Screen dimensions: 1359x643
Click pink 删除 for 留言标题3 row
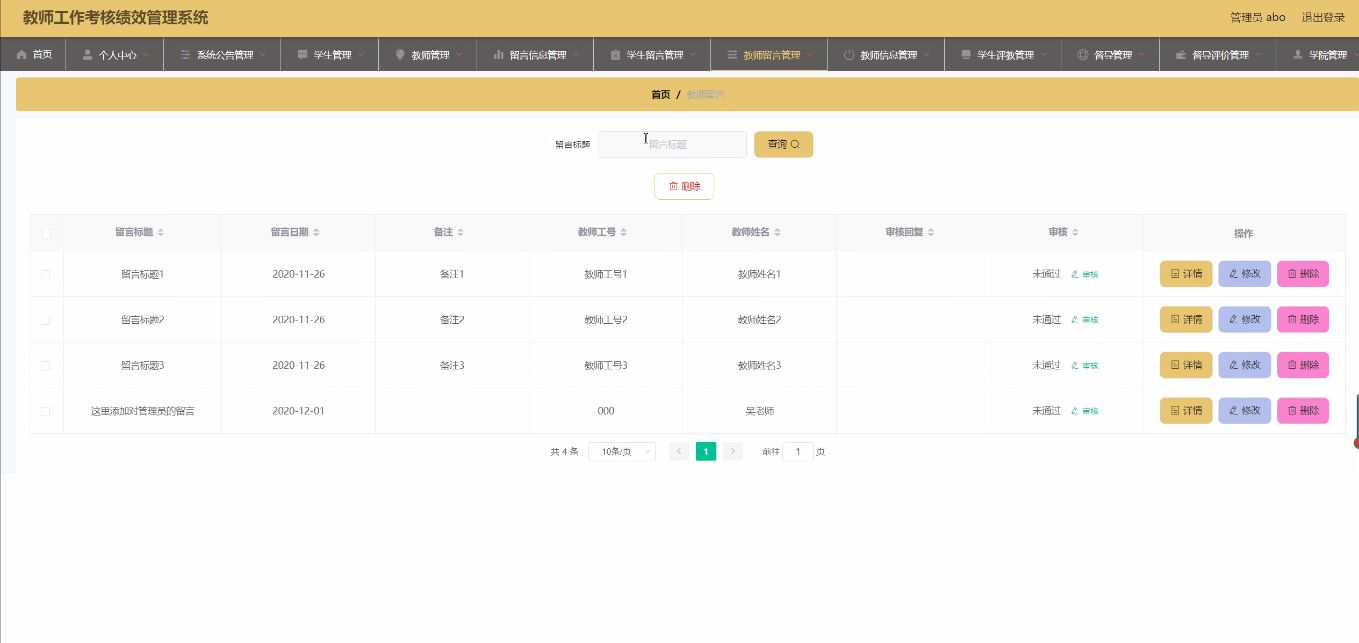[x=1303, y=366]
